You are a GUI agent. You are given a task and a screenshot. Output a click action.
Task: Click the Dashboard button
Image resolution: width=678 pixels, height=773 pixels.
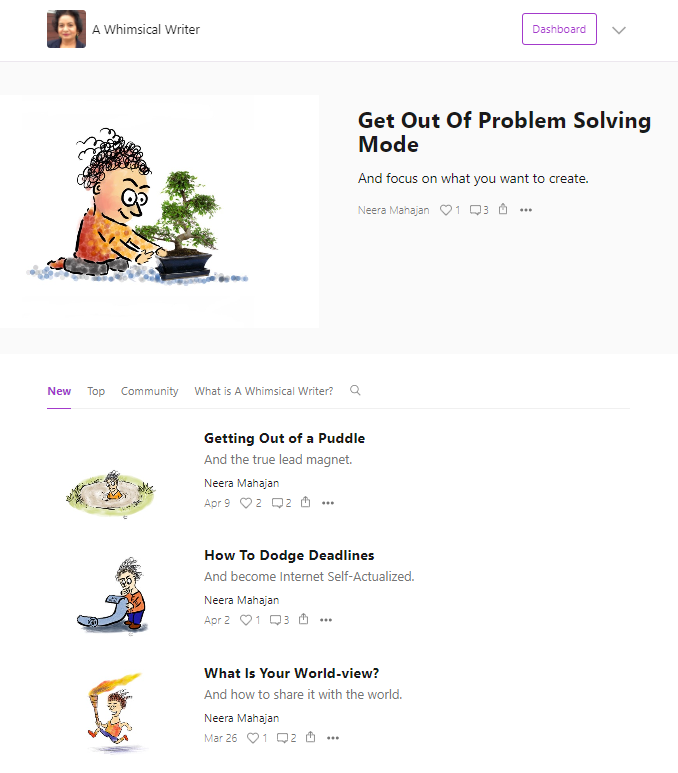(x=559, y=29)
